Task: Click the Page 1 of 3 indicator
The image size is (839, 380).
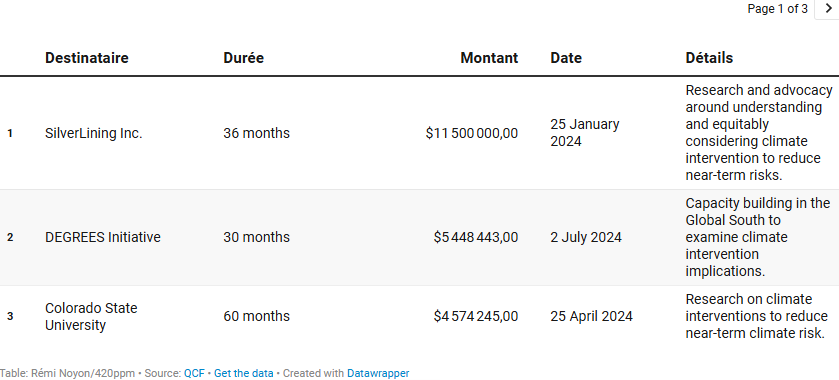Action: pyautogui.click(x=777, y=9)
